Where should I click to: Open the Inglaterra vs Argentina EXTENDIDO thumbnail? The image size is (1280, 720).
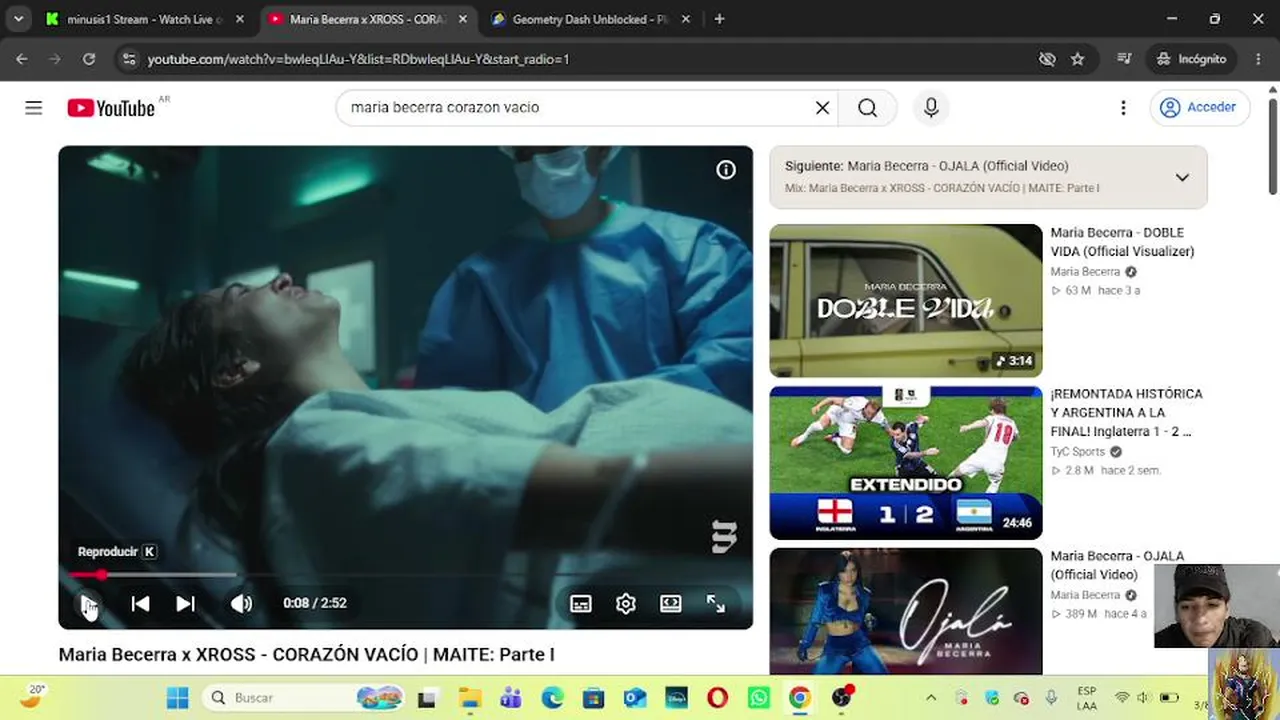pyautogui.click(x=906, y=462)
